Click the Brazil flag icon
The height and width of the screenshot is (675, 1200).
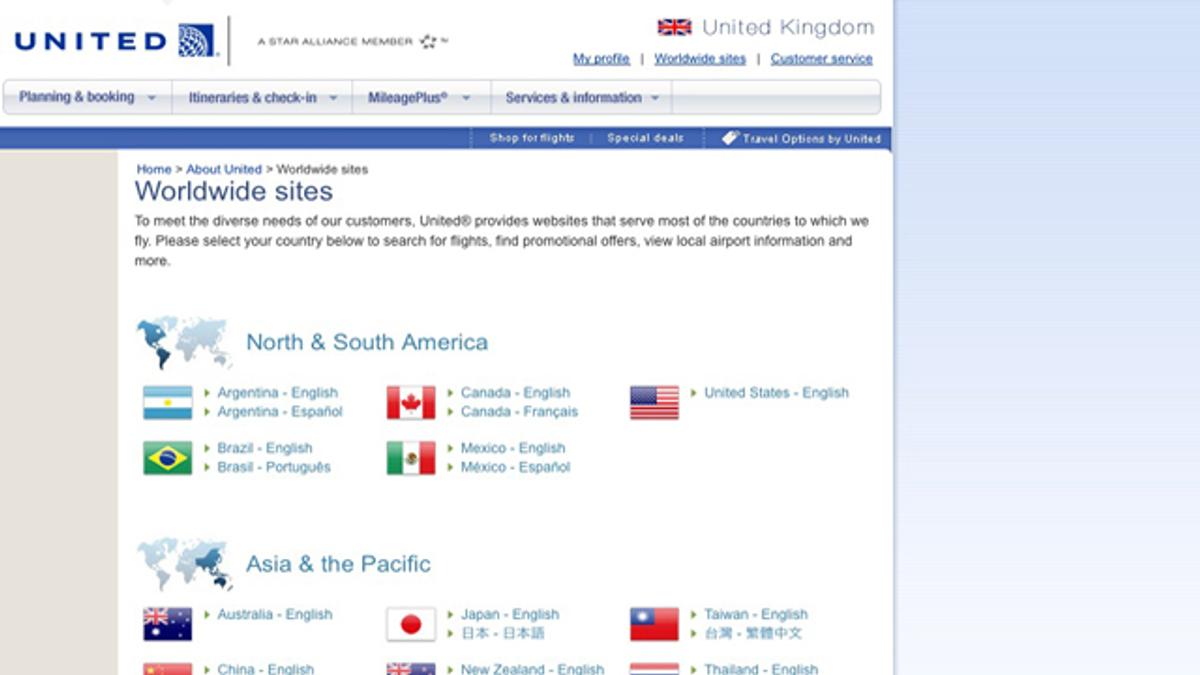click(167, 458)
